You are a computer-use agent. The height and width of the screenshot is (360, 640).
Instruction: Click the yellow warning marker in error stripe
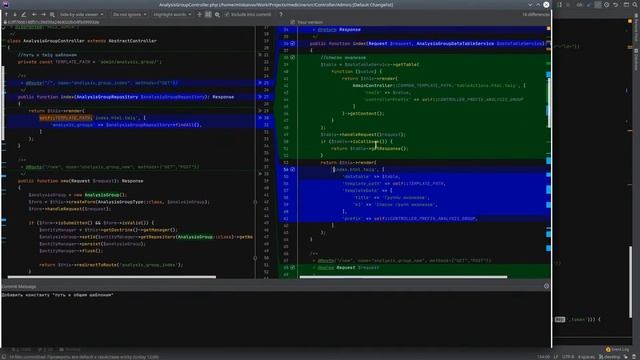coord(630,21)
